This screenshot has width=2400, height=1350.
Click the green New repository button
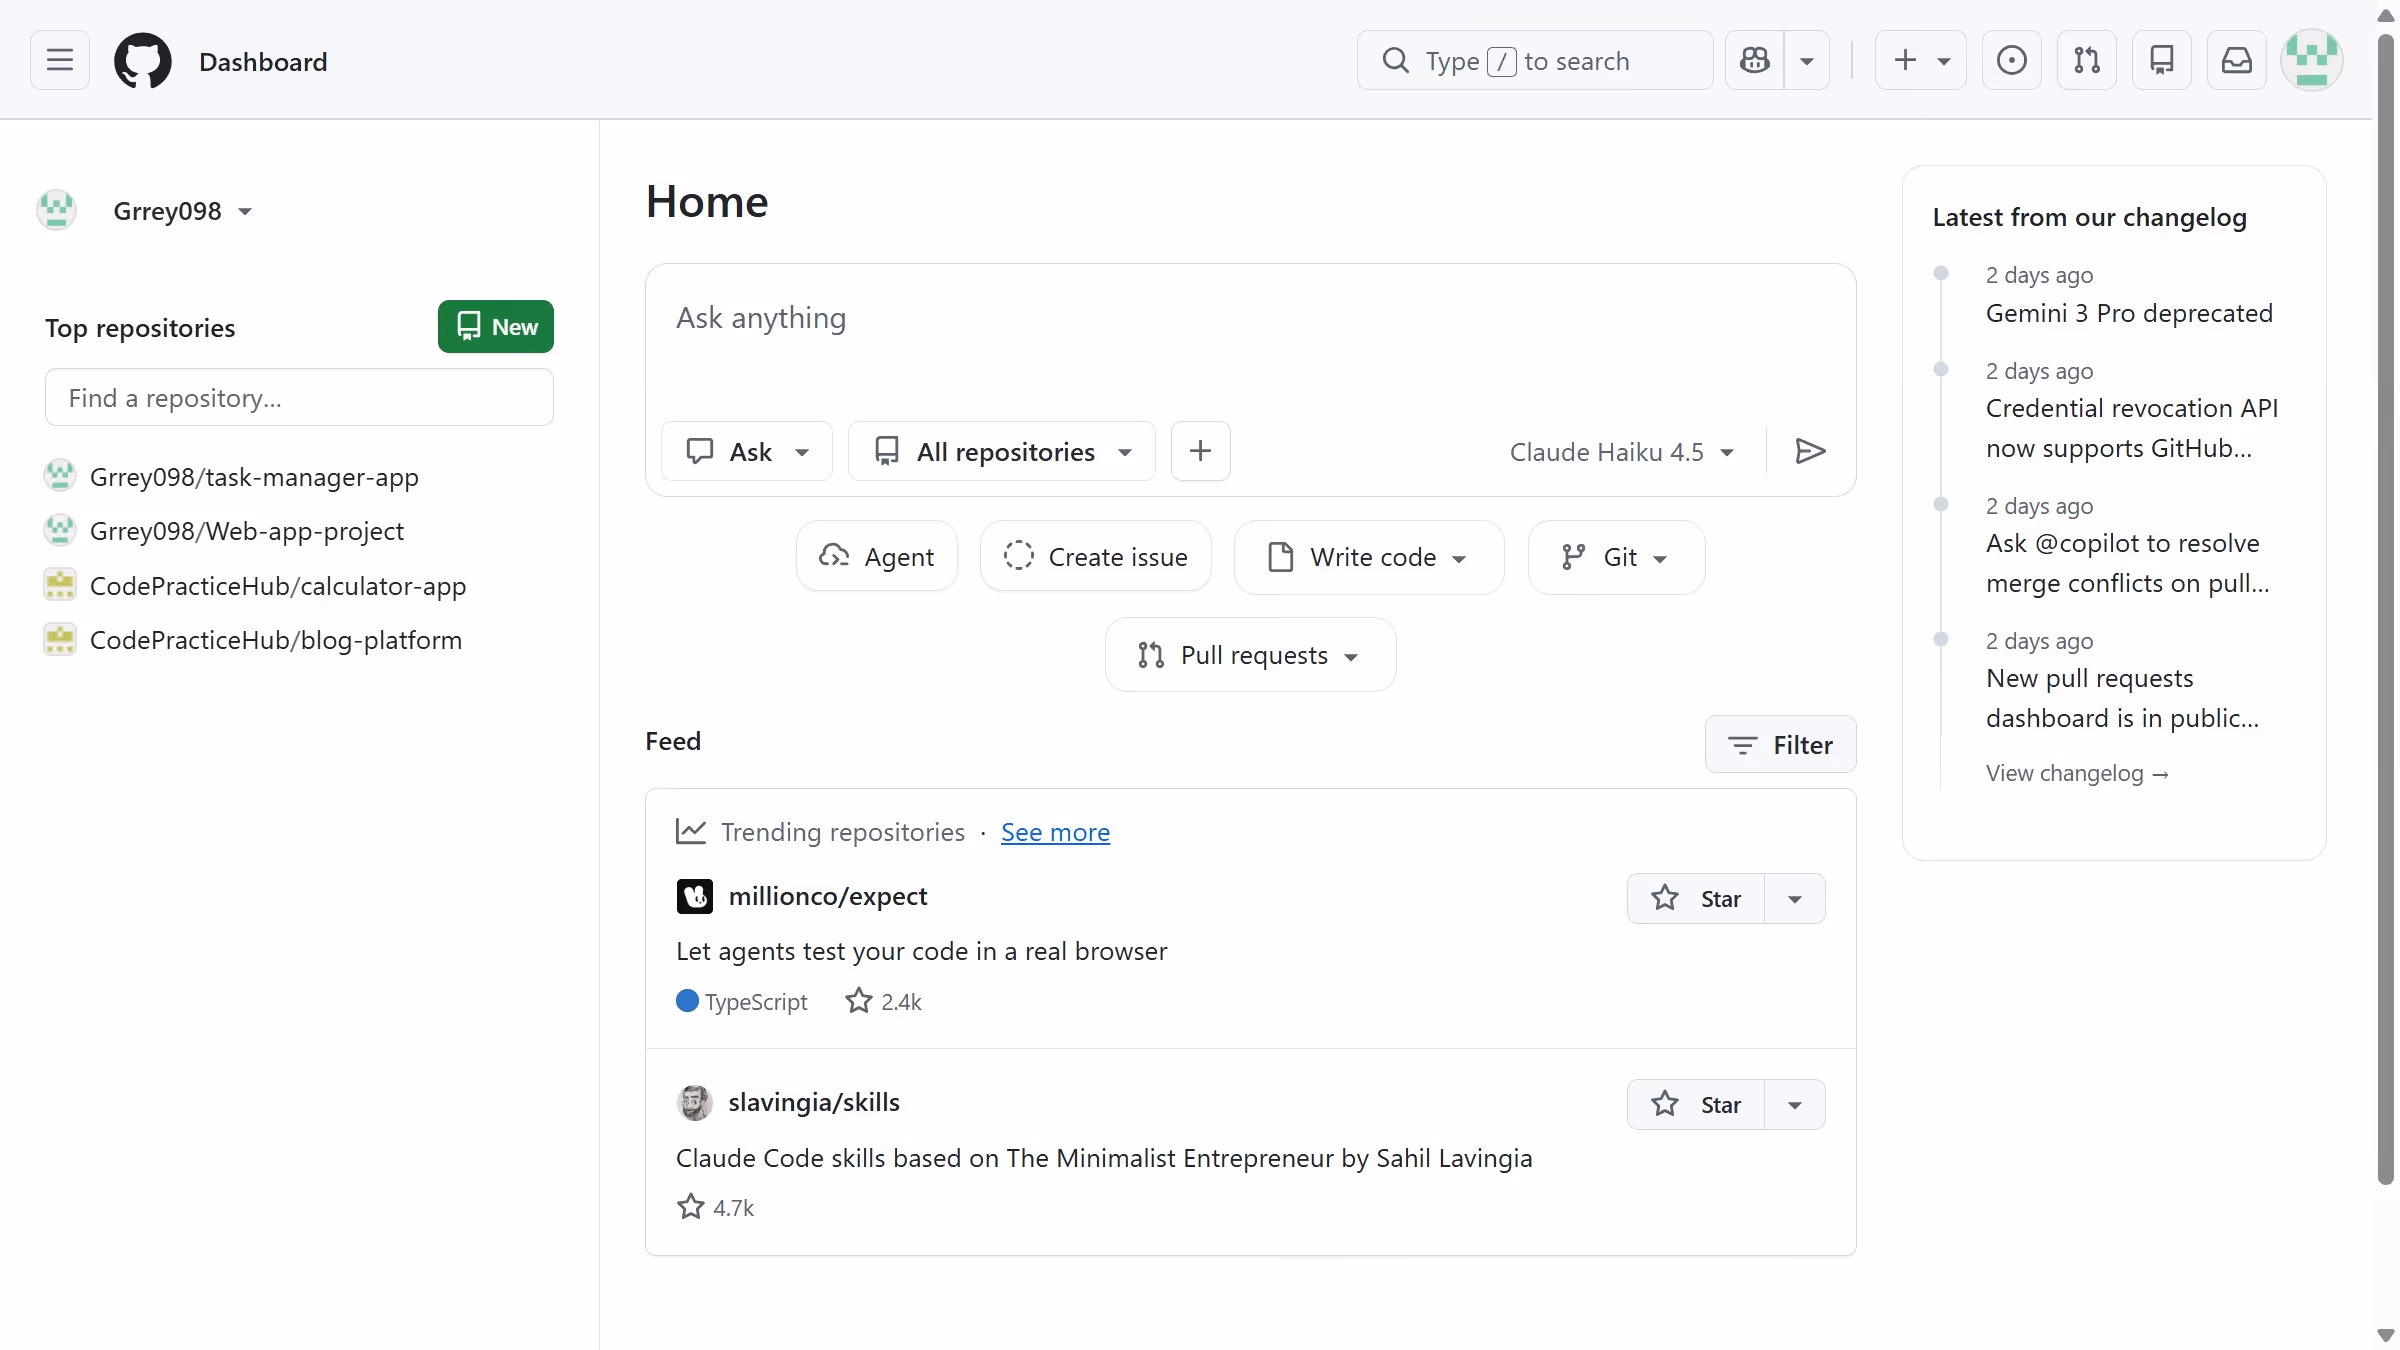point(496,327)
